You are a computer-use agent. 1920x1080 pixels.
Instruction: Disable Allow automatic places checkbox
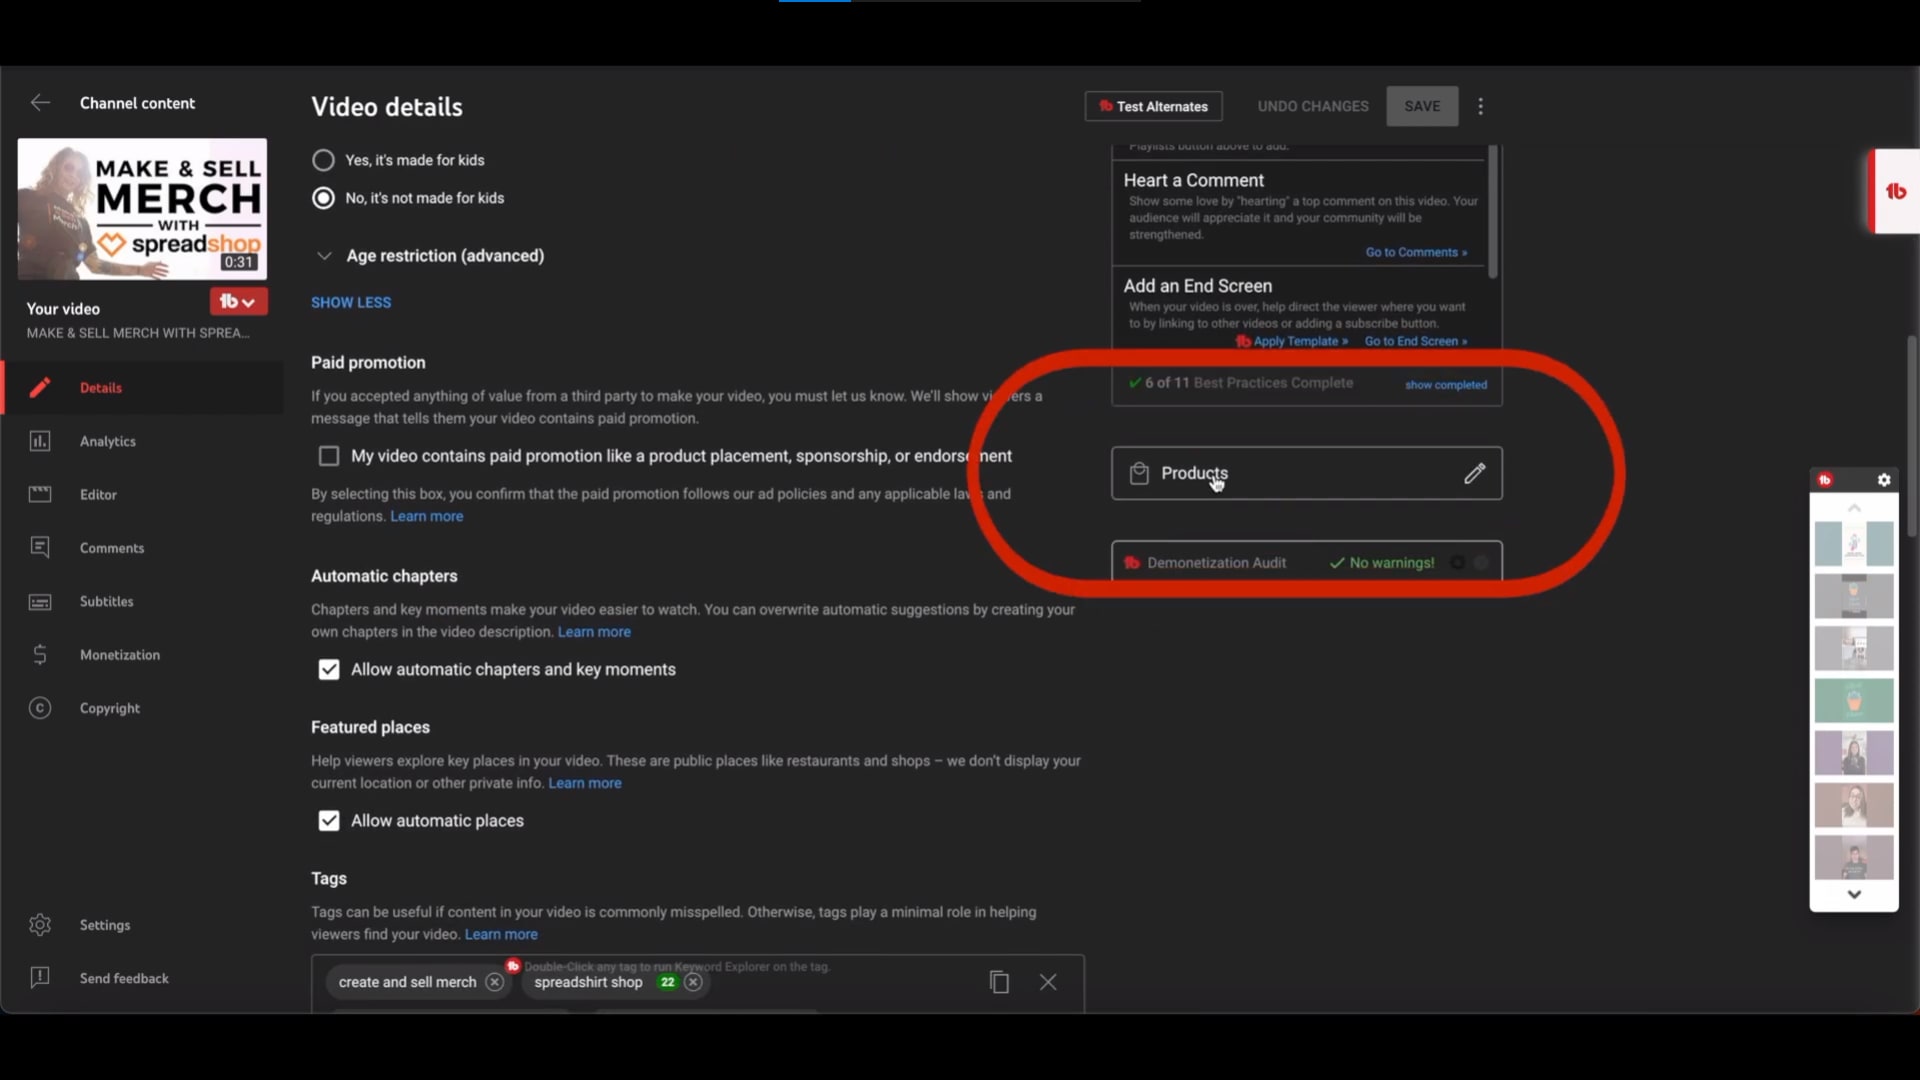329,821
